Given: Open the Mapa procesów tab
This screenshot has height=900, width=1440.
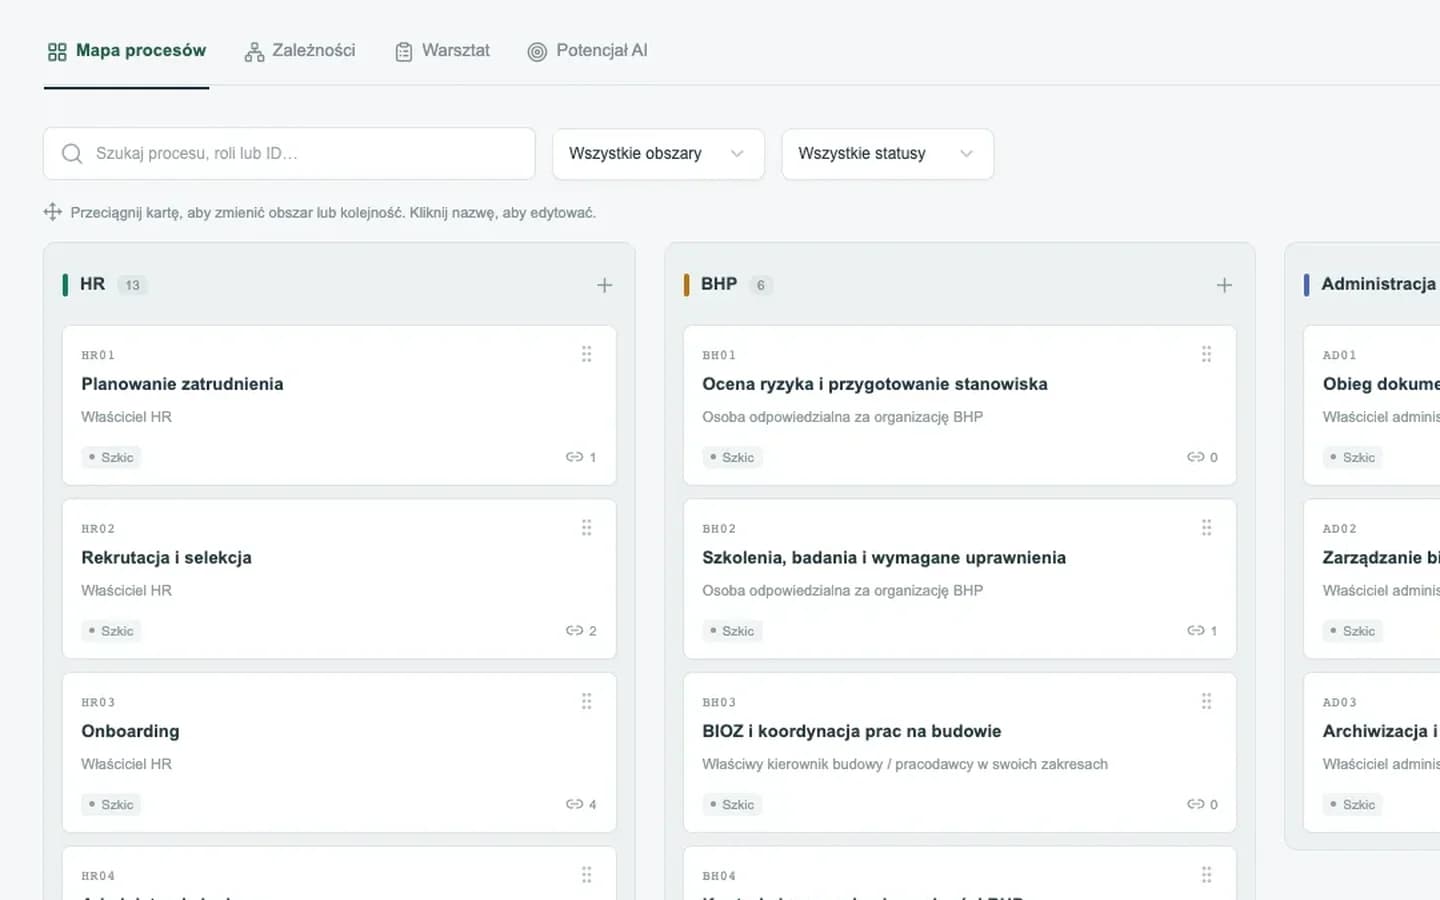Looking at the screenshot, I should (127, 51).
